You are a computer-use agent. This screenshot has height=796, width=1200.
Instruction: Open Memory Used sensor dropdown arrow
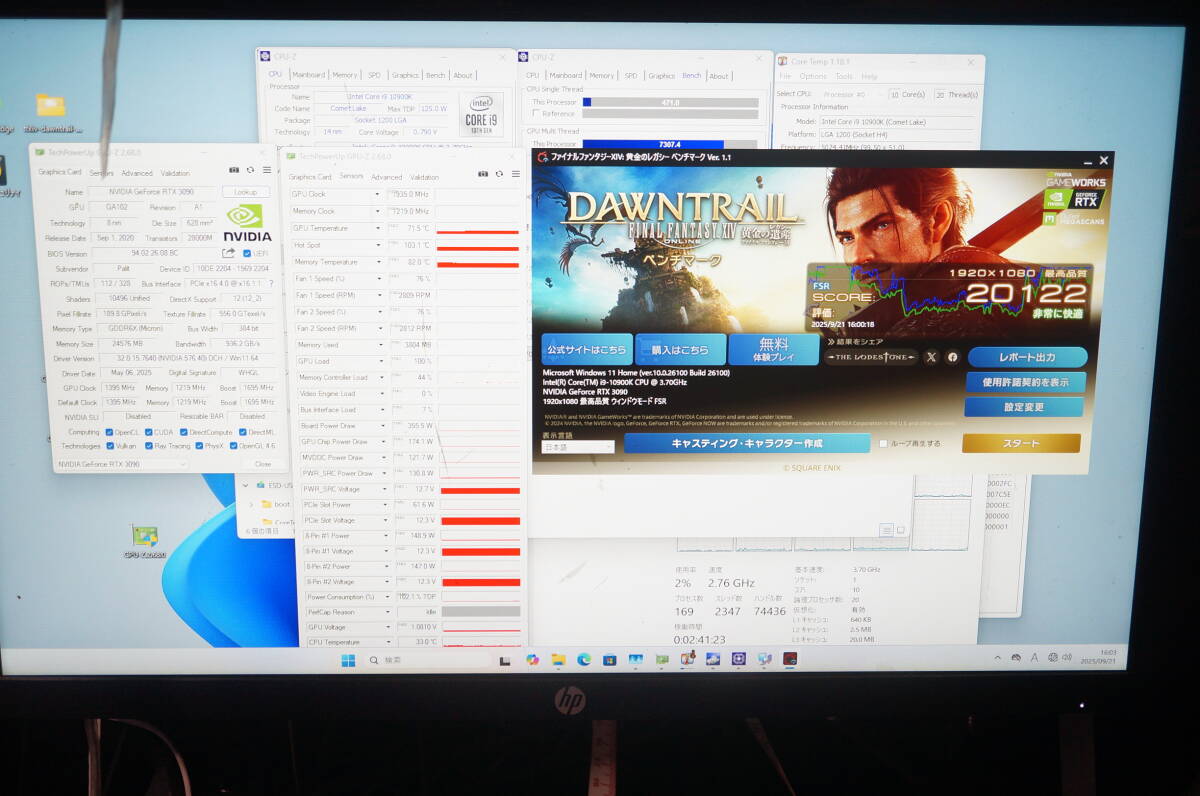click(380, 345)
